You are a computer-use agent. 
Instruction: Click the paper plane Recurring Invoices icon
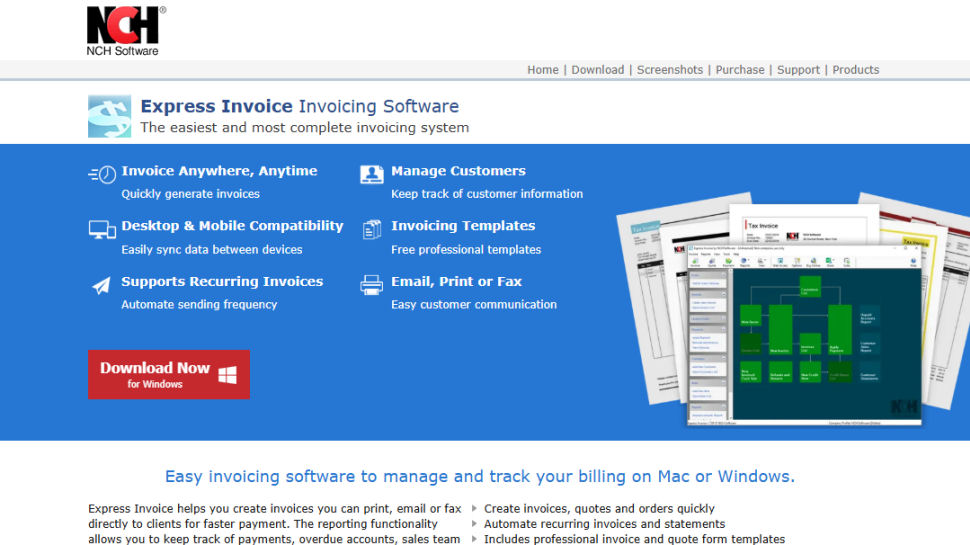coord(101,285)
